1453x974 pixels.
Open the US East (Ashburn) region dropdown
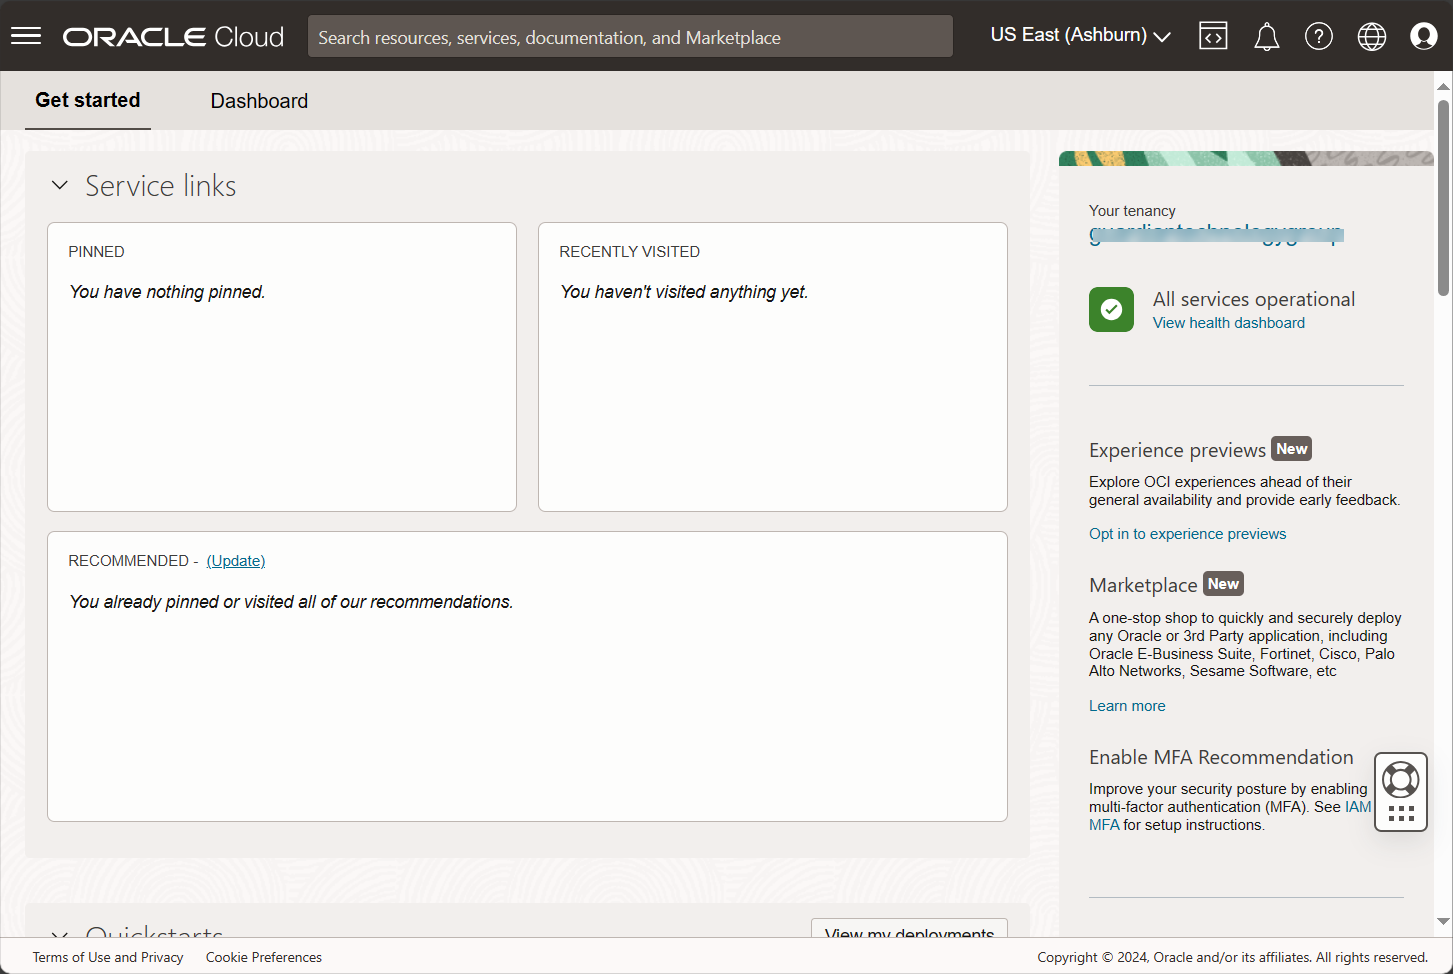pyautogui.click(x=1080, y=35)
